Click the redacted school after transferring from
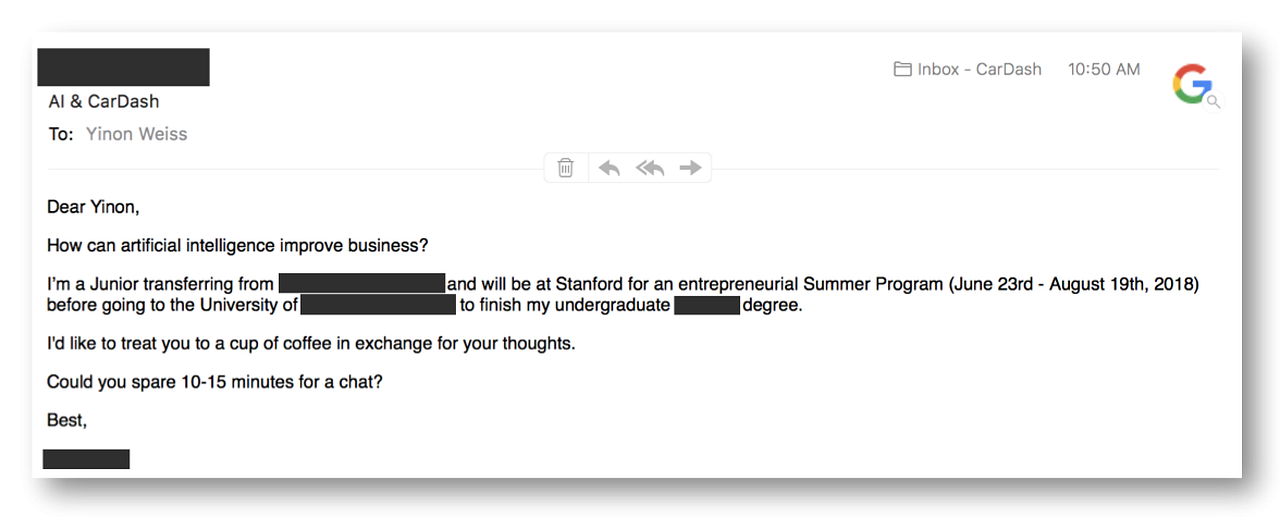 [361, 284]
